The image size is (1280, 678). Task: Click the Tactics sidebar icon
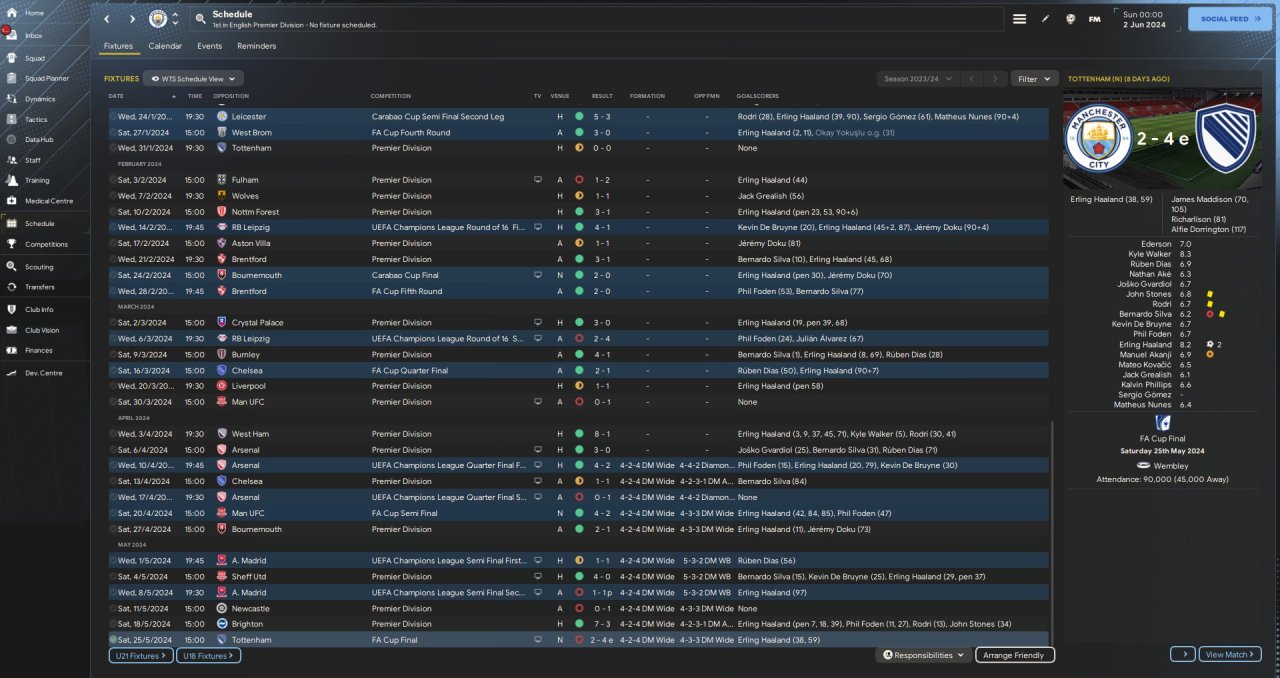[x=35, y=118]
